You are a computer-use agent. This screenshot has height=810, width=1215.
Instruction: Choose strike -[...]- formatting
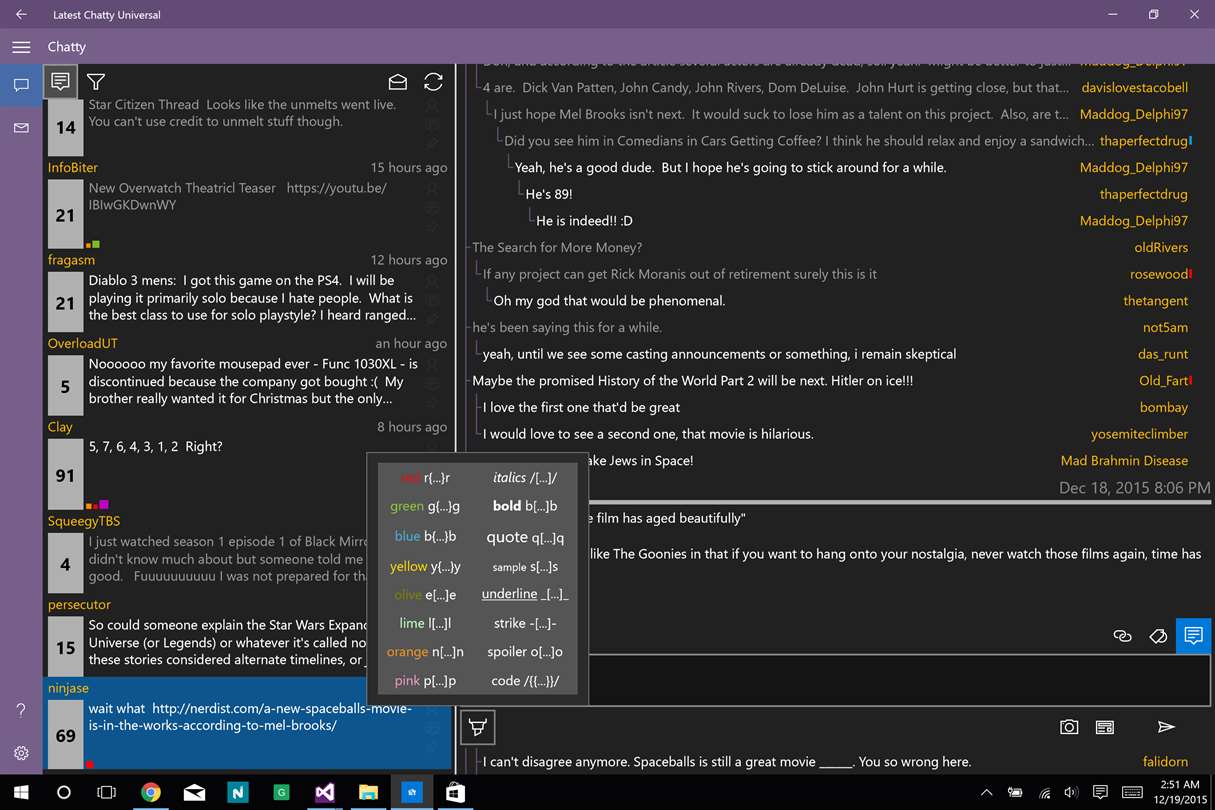525,623
